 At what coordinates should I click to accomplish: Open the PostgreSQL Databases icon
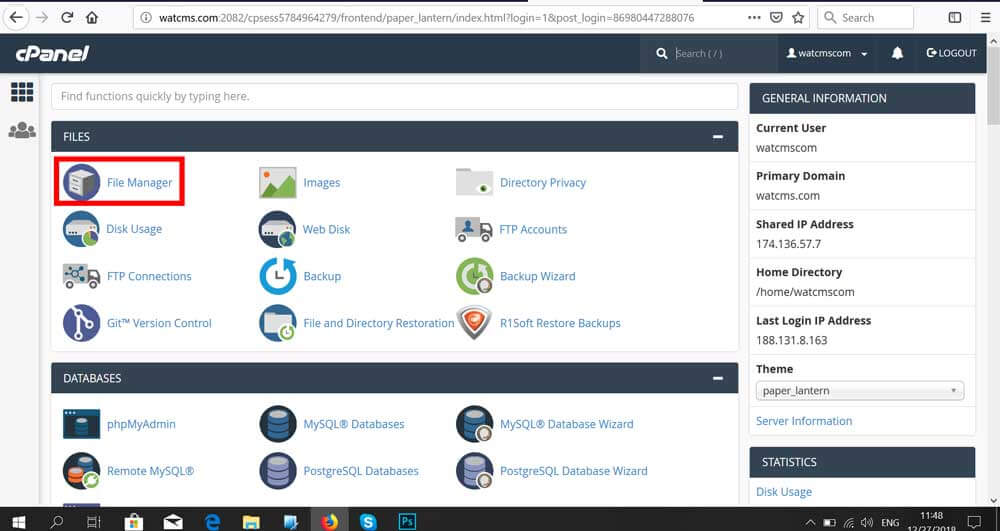coord(277,471)
